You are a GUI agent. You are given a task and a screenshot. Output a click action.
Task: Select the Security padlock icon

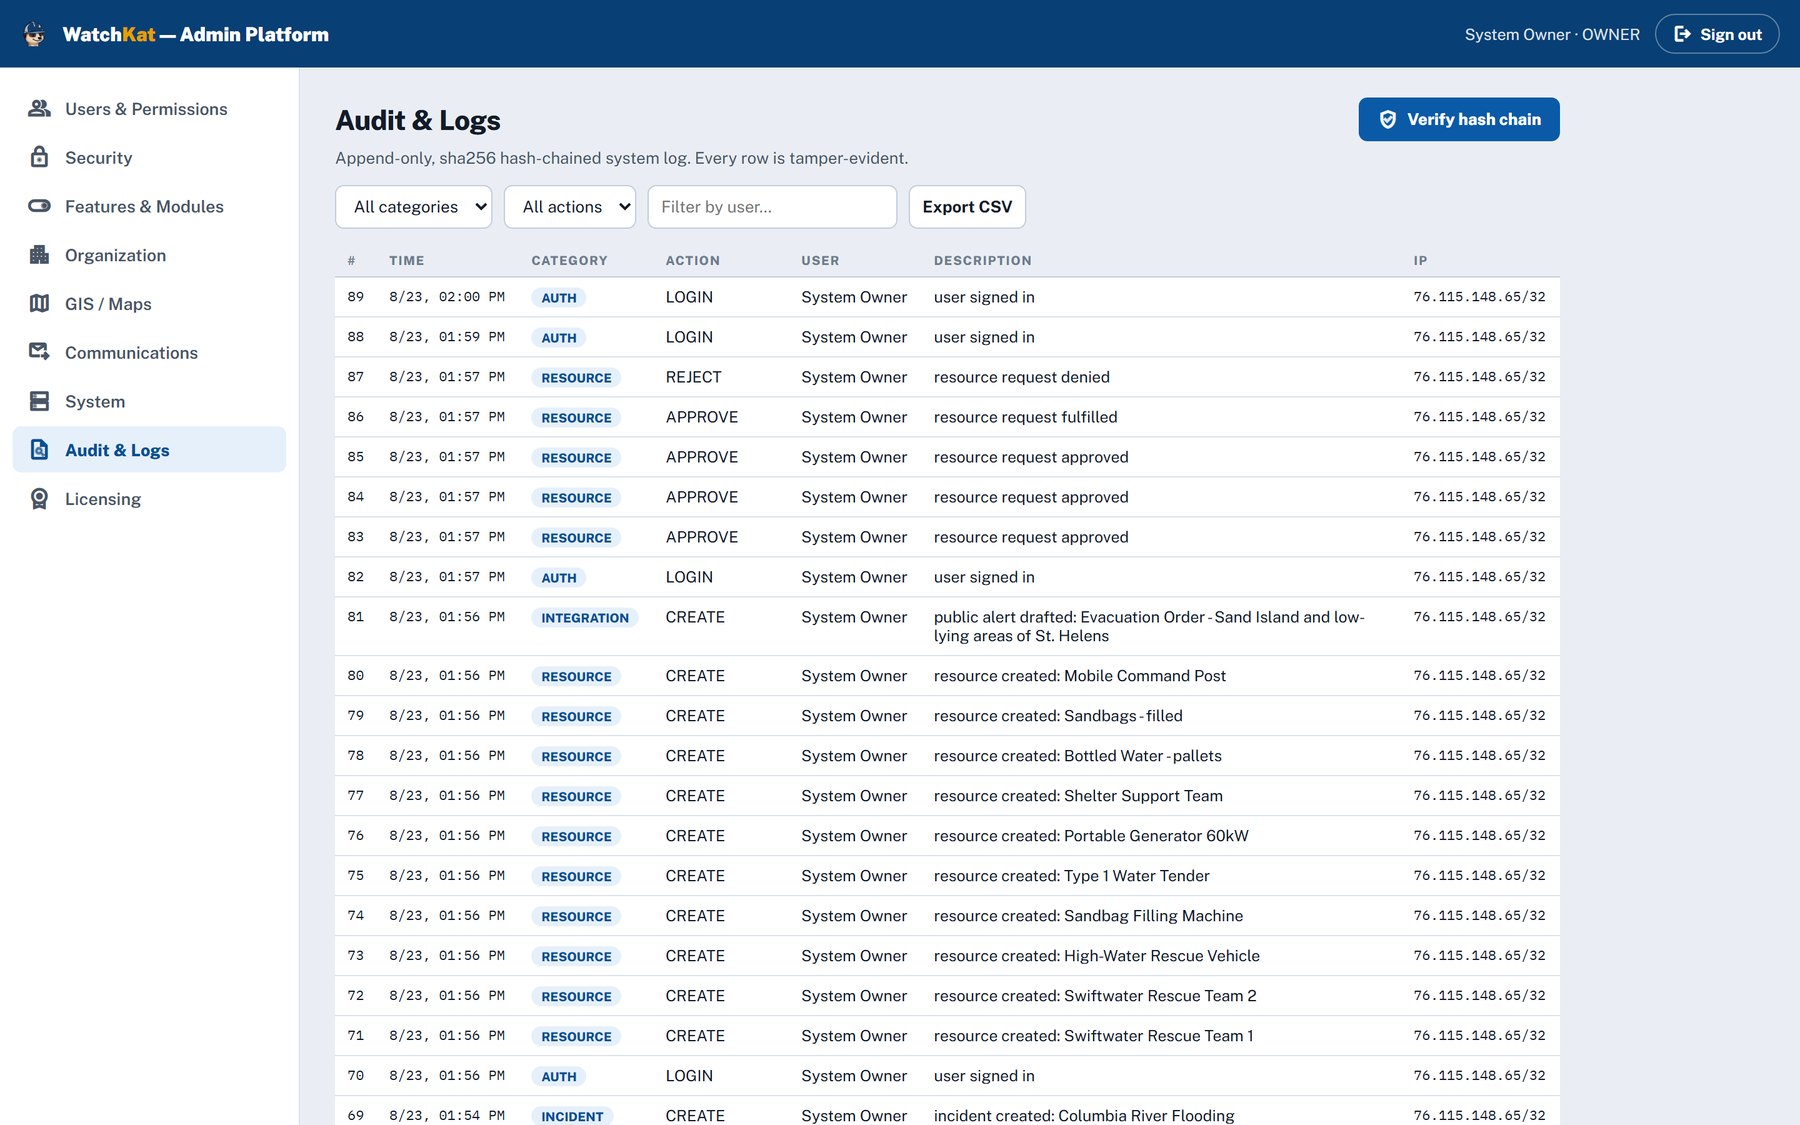tap(39, 157)
